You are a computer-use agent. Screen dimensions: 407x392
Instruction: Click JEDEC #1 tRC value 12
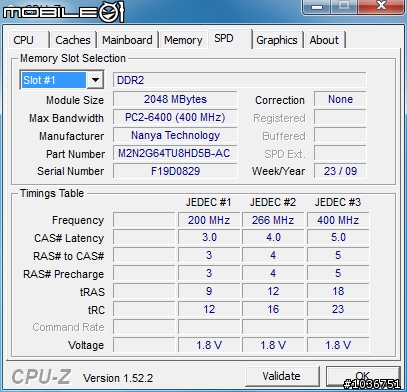[x=209, y=309]
